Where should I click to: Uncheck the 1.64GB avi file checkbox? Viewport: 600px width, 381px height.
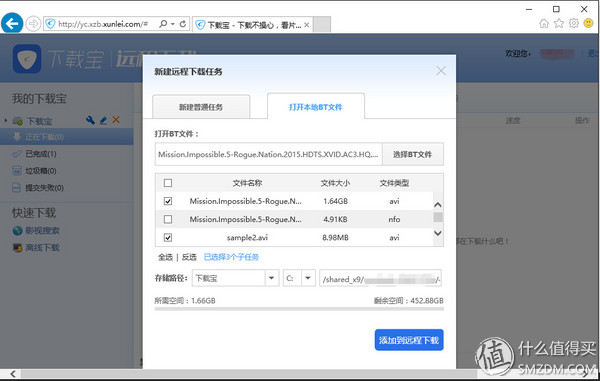pos(168,201)
